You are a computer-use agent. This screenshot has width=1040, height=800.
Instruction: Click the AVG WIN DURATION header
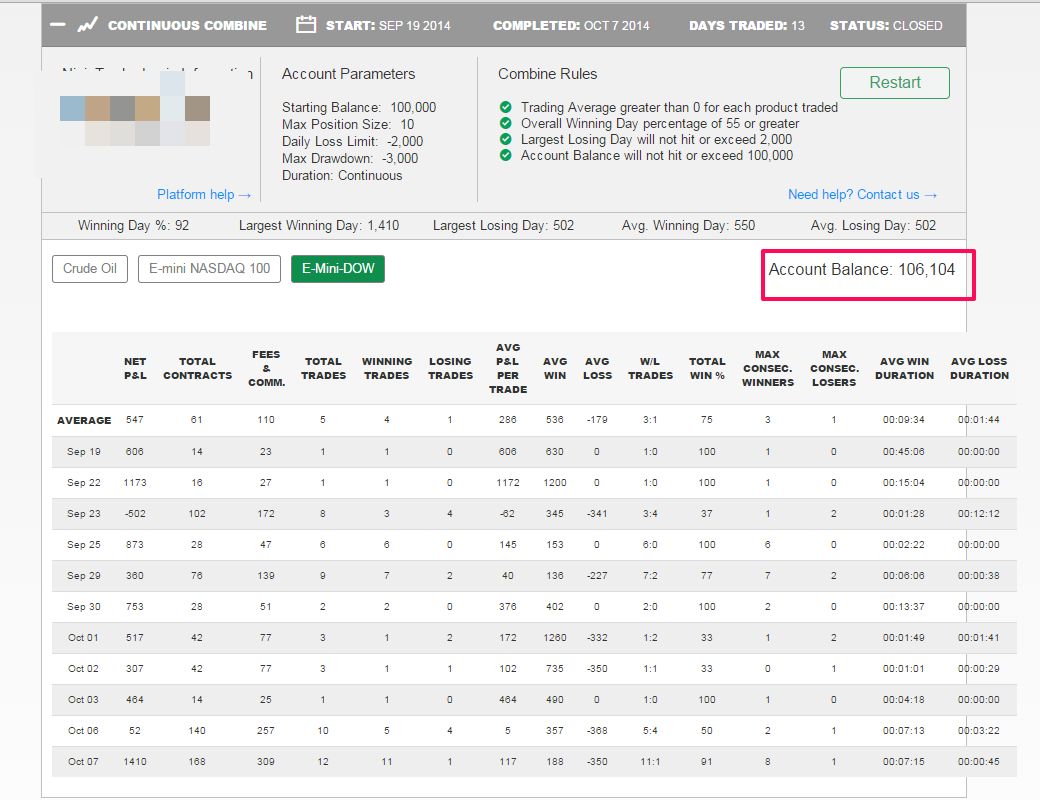pos(905,368)
